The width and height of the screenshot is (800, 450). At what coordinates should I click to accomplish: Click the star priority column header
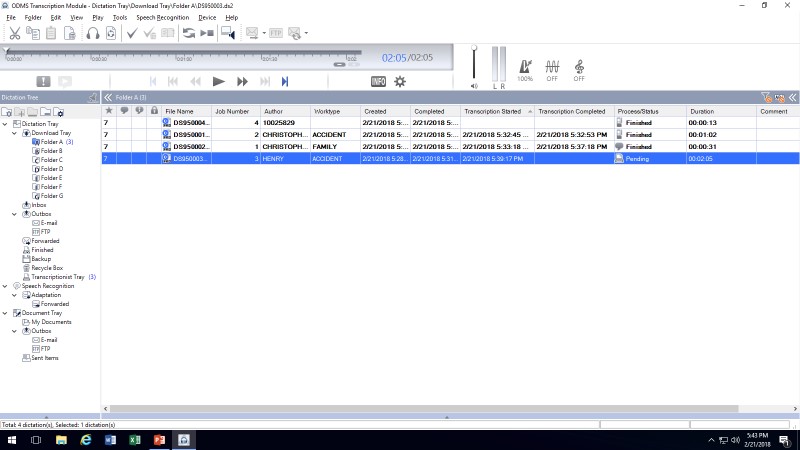(x=109, y=111)
